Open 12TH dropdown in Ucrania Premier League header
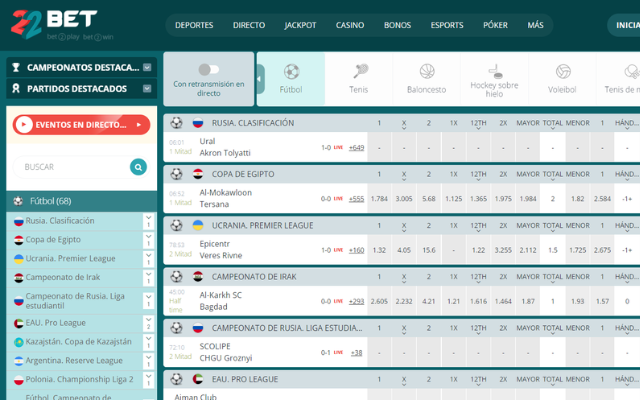 (x=478, y=227)
